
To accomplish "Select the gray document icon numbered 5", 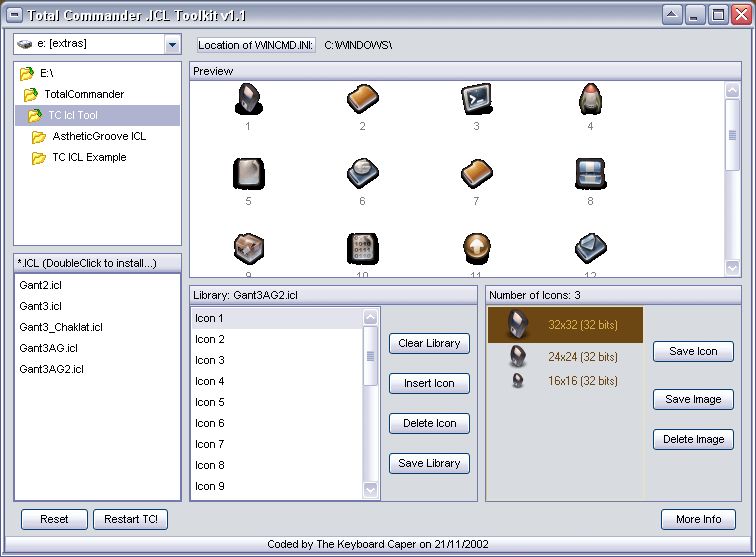I will pyautogui.click(x=249, y=174).
